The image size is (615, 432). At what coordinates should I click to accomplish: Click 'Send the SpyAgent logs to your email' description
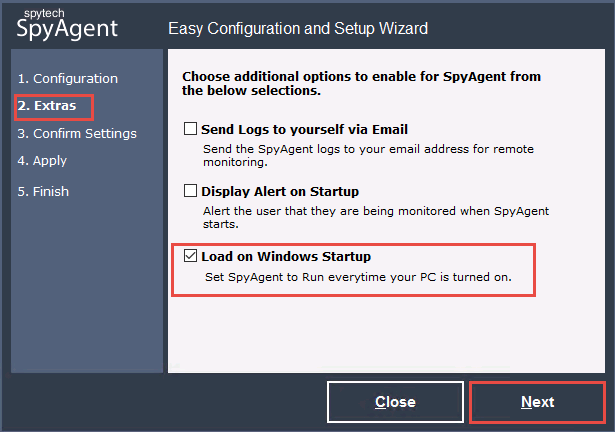[368, 155]
